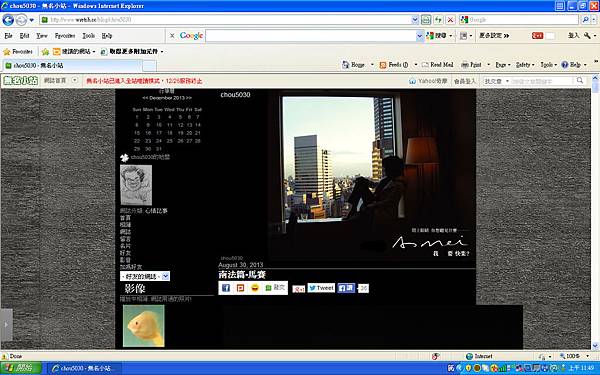
Task: Open the Edit menu
Action: click(x=24, y=36)
